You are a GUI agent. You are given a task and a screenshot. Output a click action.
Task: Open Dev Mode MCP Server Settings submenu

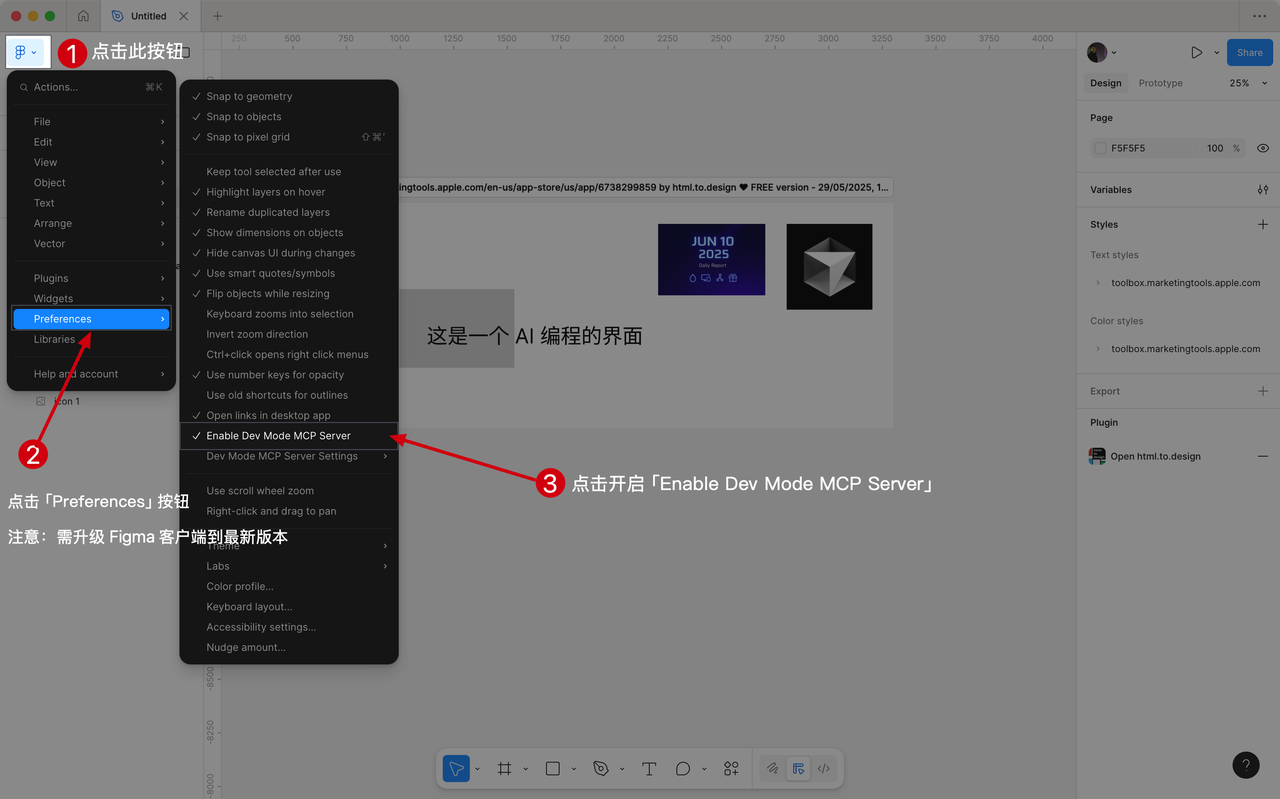pos(289,456)
